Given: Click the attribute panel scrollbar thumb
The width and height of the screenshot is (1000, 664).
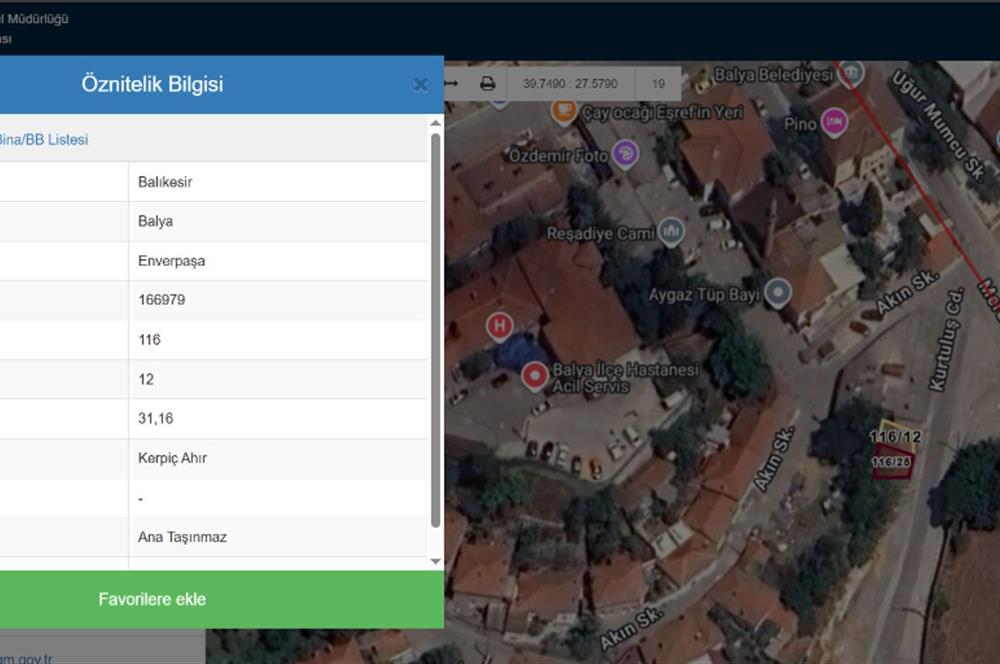Looking at the screenshot, I should point(435,330).
